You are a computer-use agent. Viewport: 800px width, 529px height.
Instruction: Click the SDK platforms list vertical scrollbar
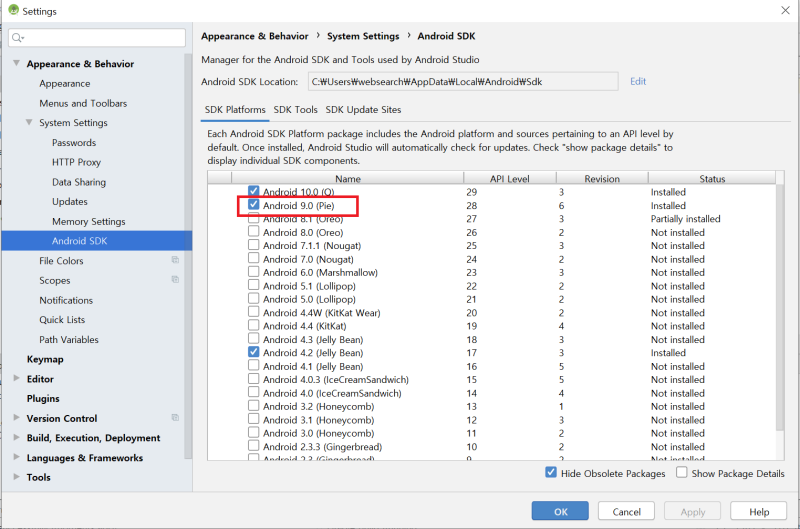[780, 306]
